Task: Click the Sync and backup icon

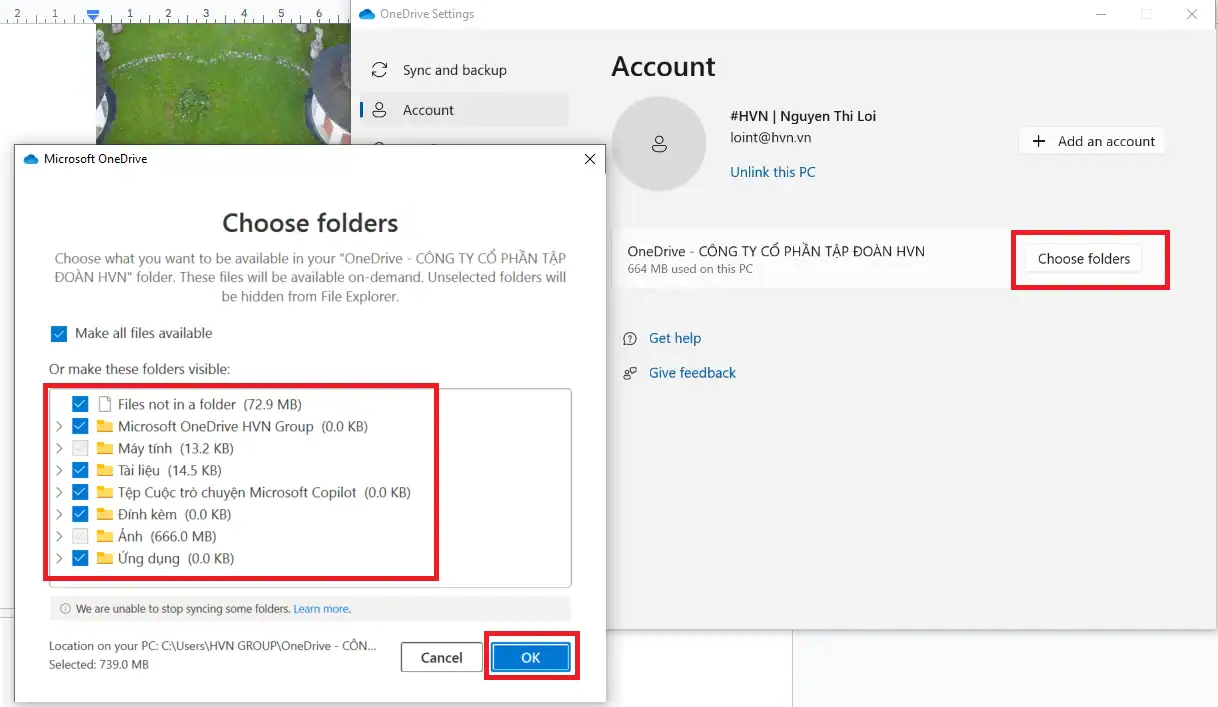Action: pos(379,70)
